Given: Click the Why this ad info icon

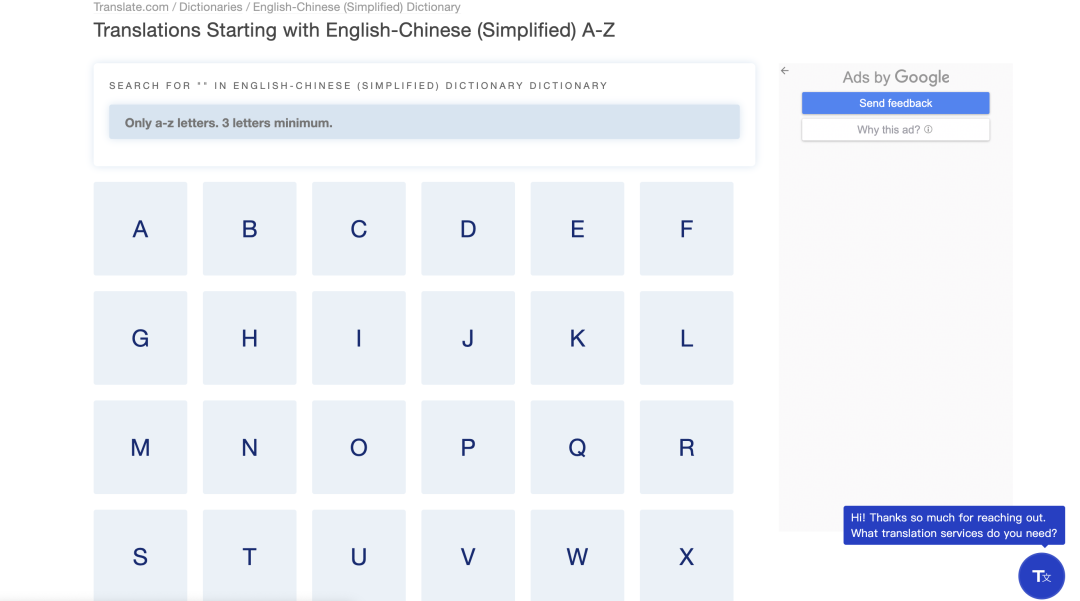Looking at the screenshot, I should pos(928,129).
